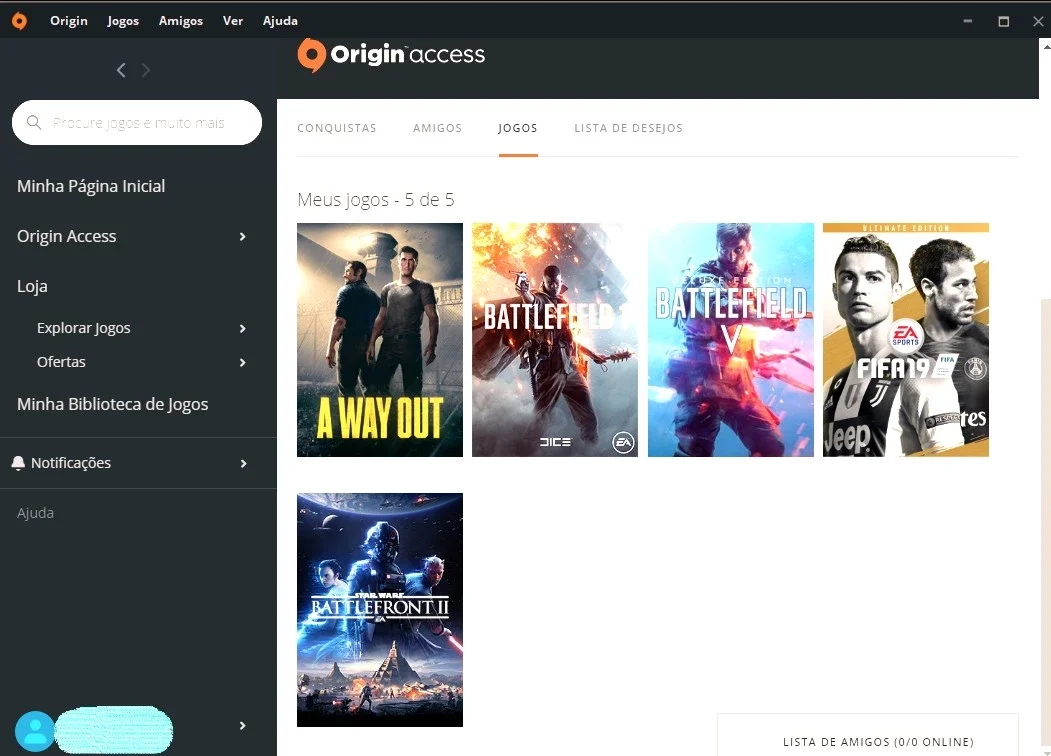Open the Lista de Amigos panel
Screen dimensions: 1051x756
[x=868, y=736]
